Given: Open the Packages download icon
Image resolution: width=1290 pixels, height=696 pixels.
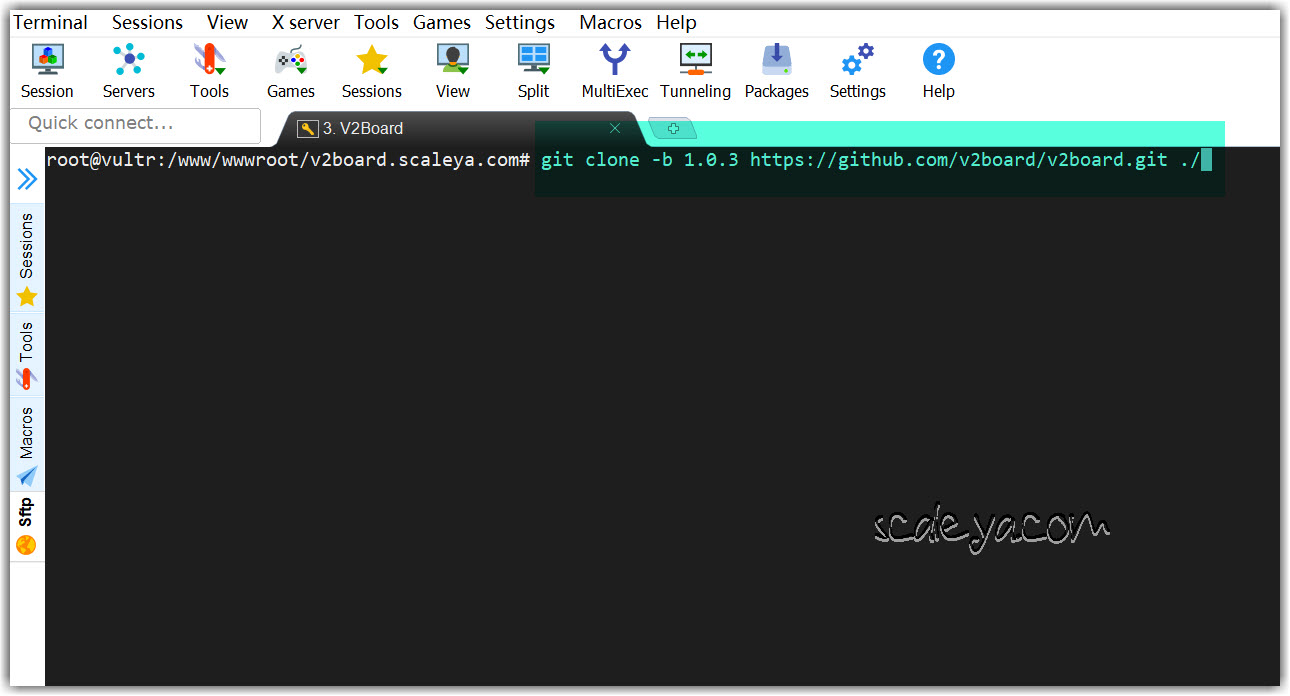Looking at the screenshot, I should [x=776, y=61].
